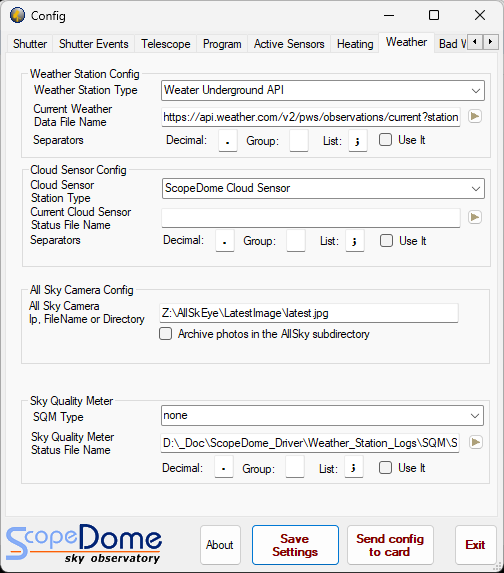Viewport: 504px width, 573px height.
Task: Select the Weather tab
Action: (x=406, y=42)
